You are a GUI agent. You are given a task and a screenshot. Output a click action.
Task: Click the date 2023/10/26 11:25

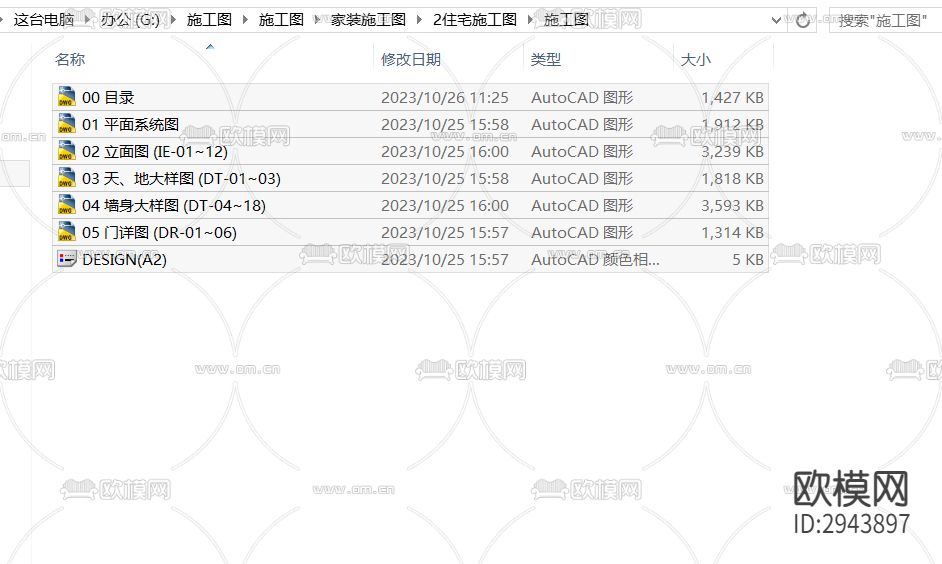click(445, 97)
